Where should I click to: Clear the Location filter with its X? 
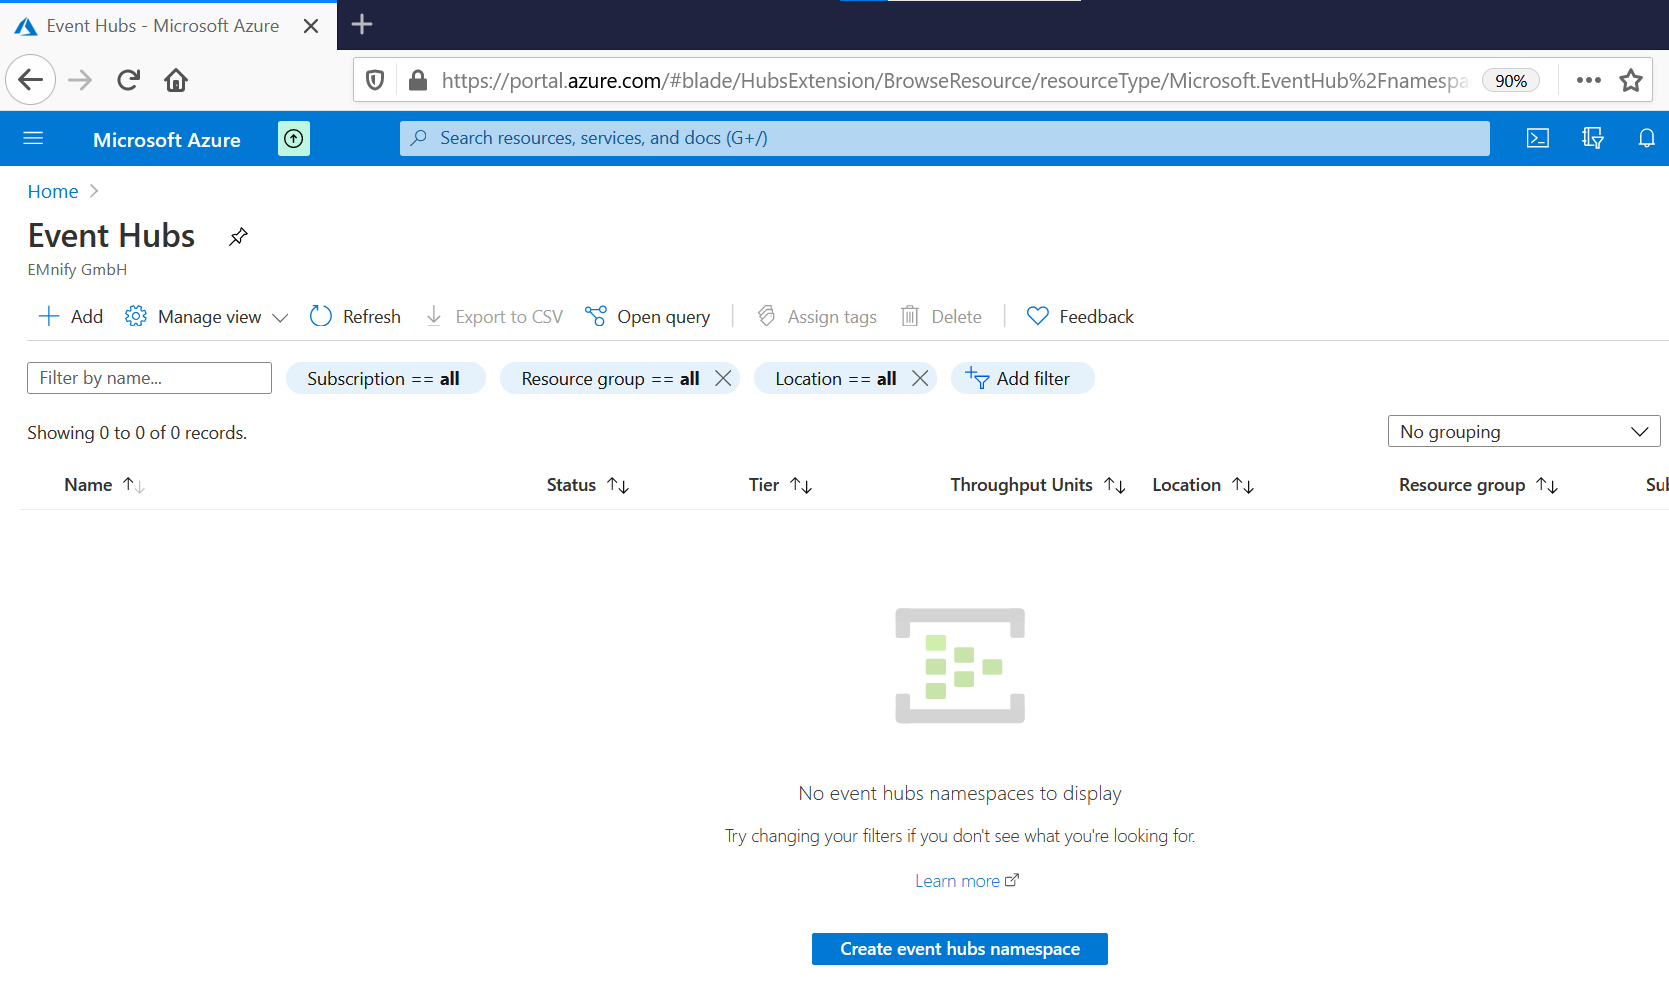click(920, 378)
